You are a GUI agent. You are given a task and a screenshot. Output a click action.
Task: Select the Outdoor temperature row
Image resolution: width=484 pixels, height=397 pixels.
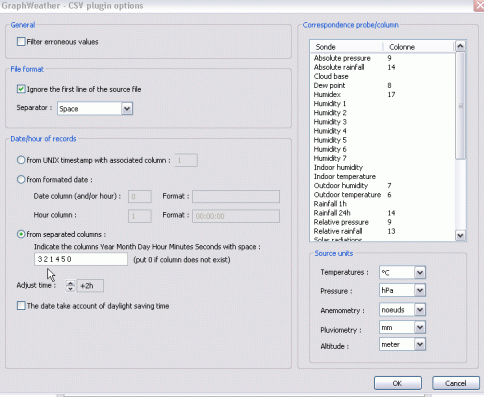[382, 195]
